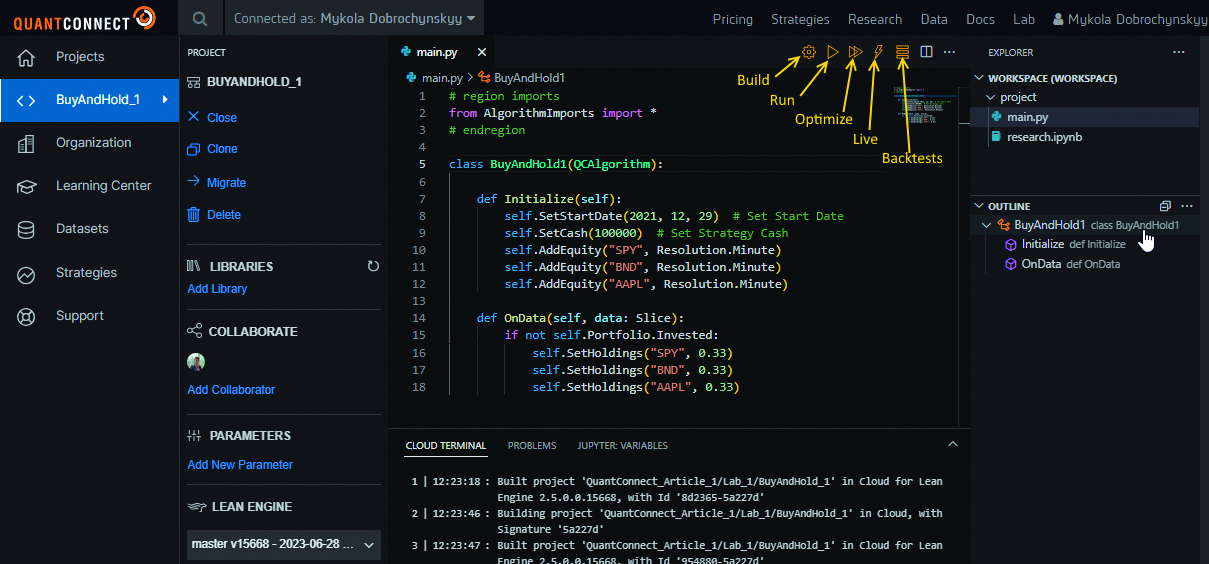Delete the project
The image size is (1209, 564).
click(x=214, y=215)
